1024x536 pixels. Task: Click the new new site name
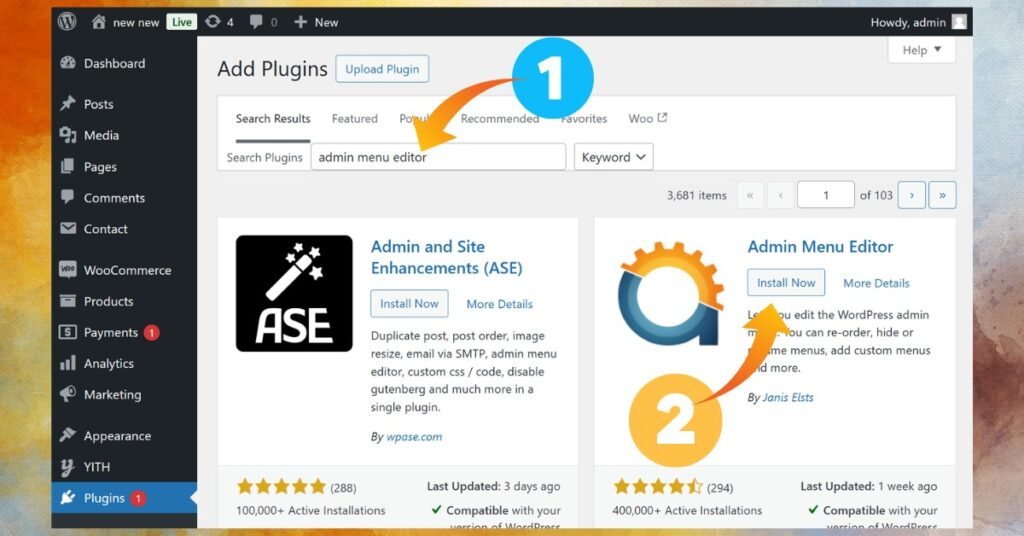[136, 22]
